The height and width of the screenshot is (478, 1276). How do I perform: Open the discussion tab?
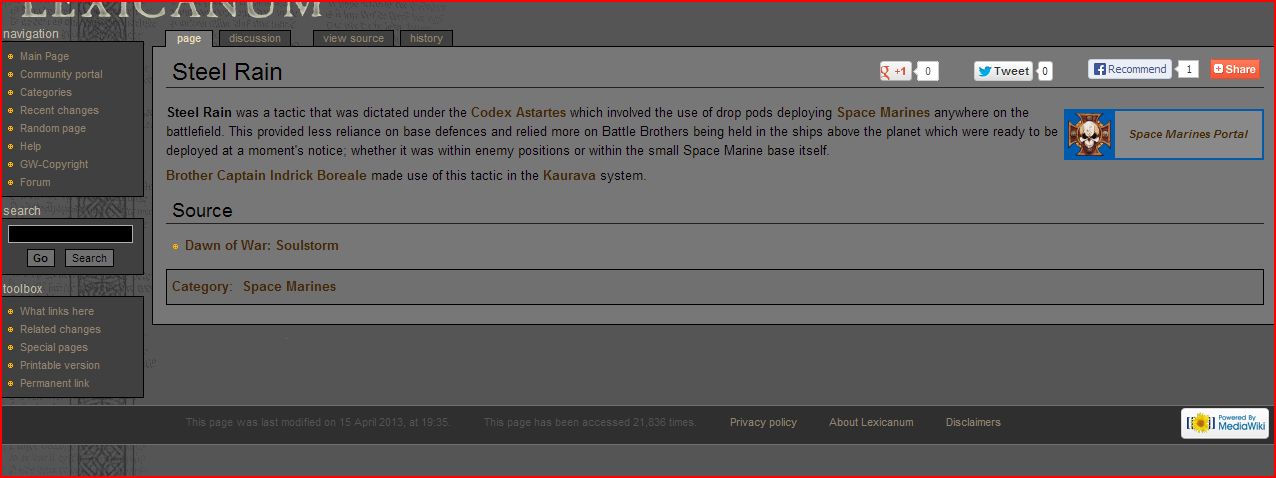[255, 39]
